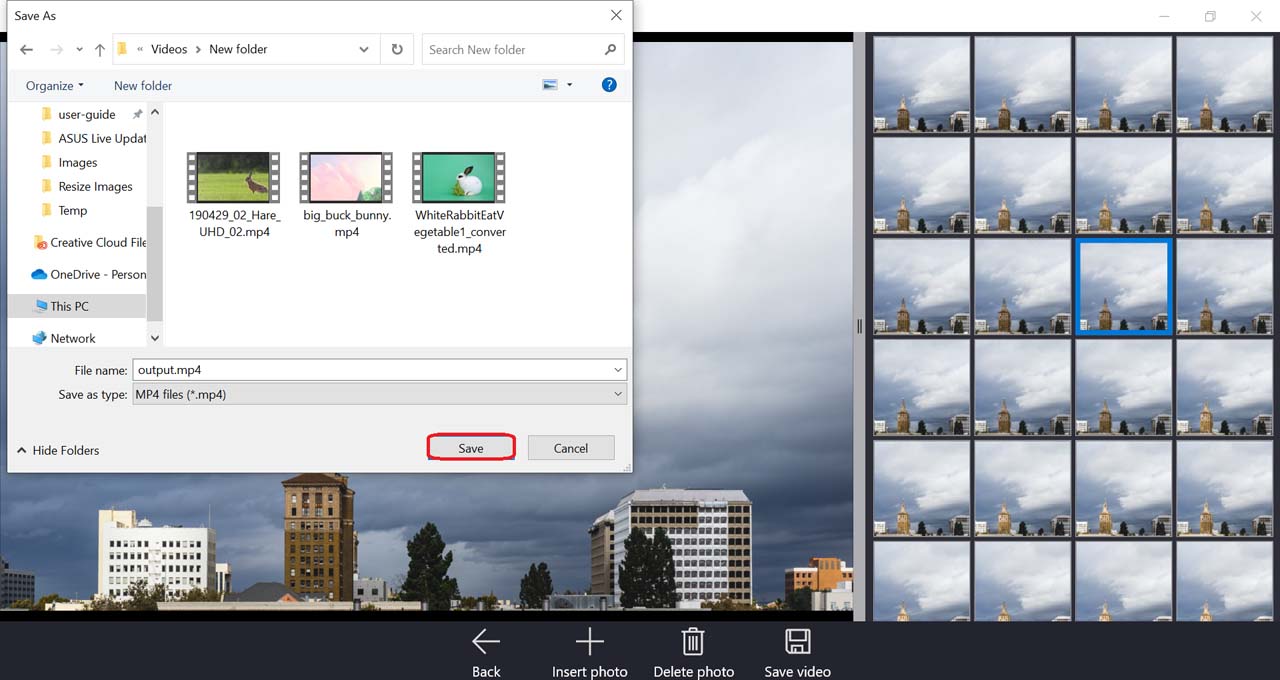Open the File name history dropdown
1280x680 pixels.
(x=618, y=370)
